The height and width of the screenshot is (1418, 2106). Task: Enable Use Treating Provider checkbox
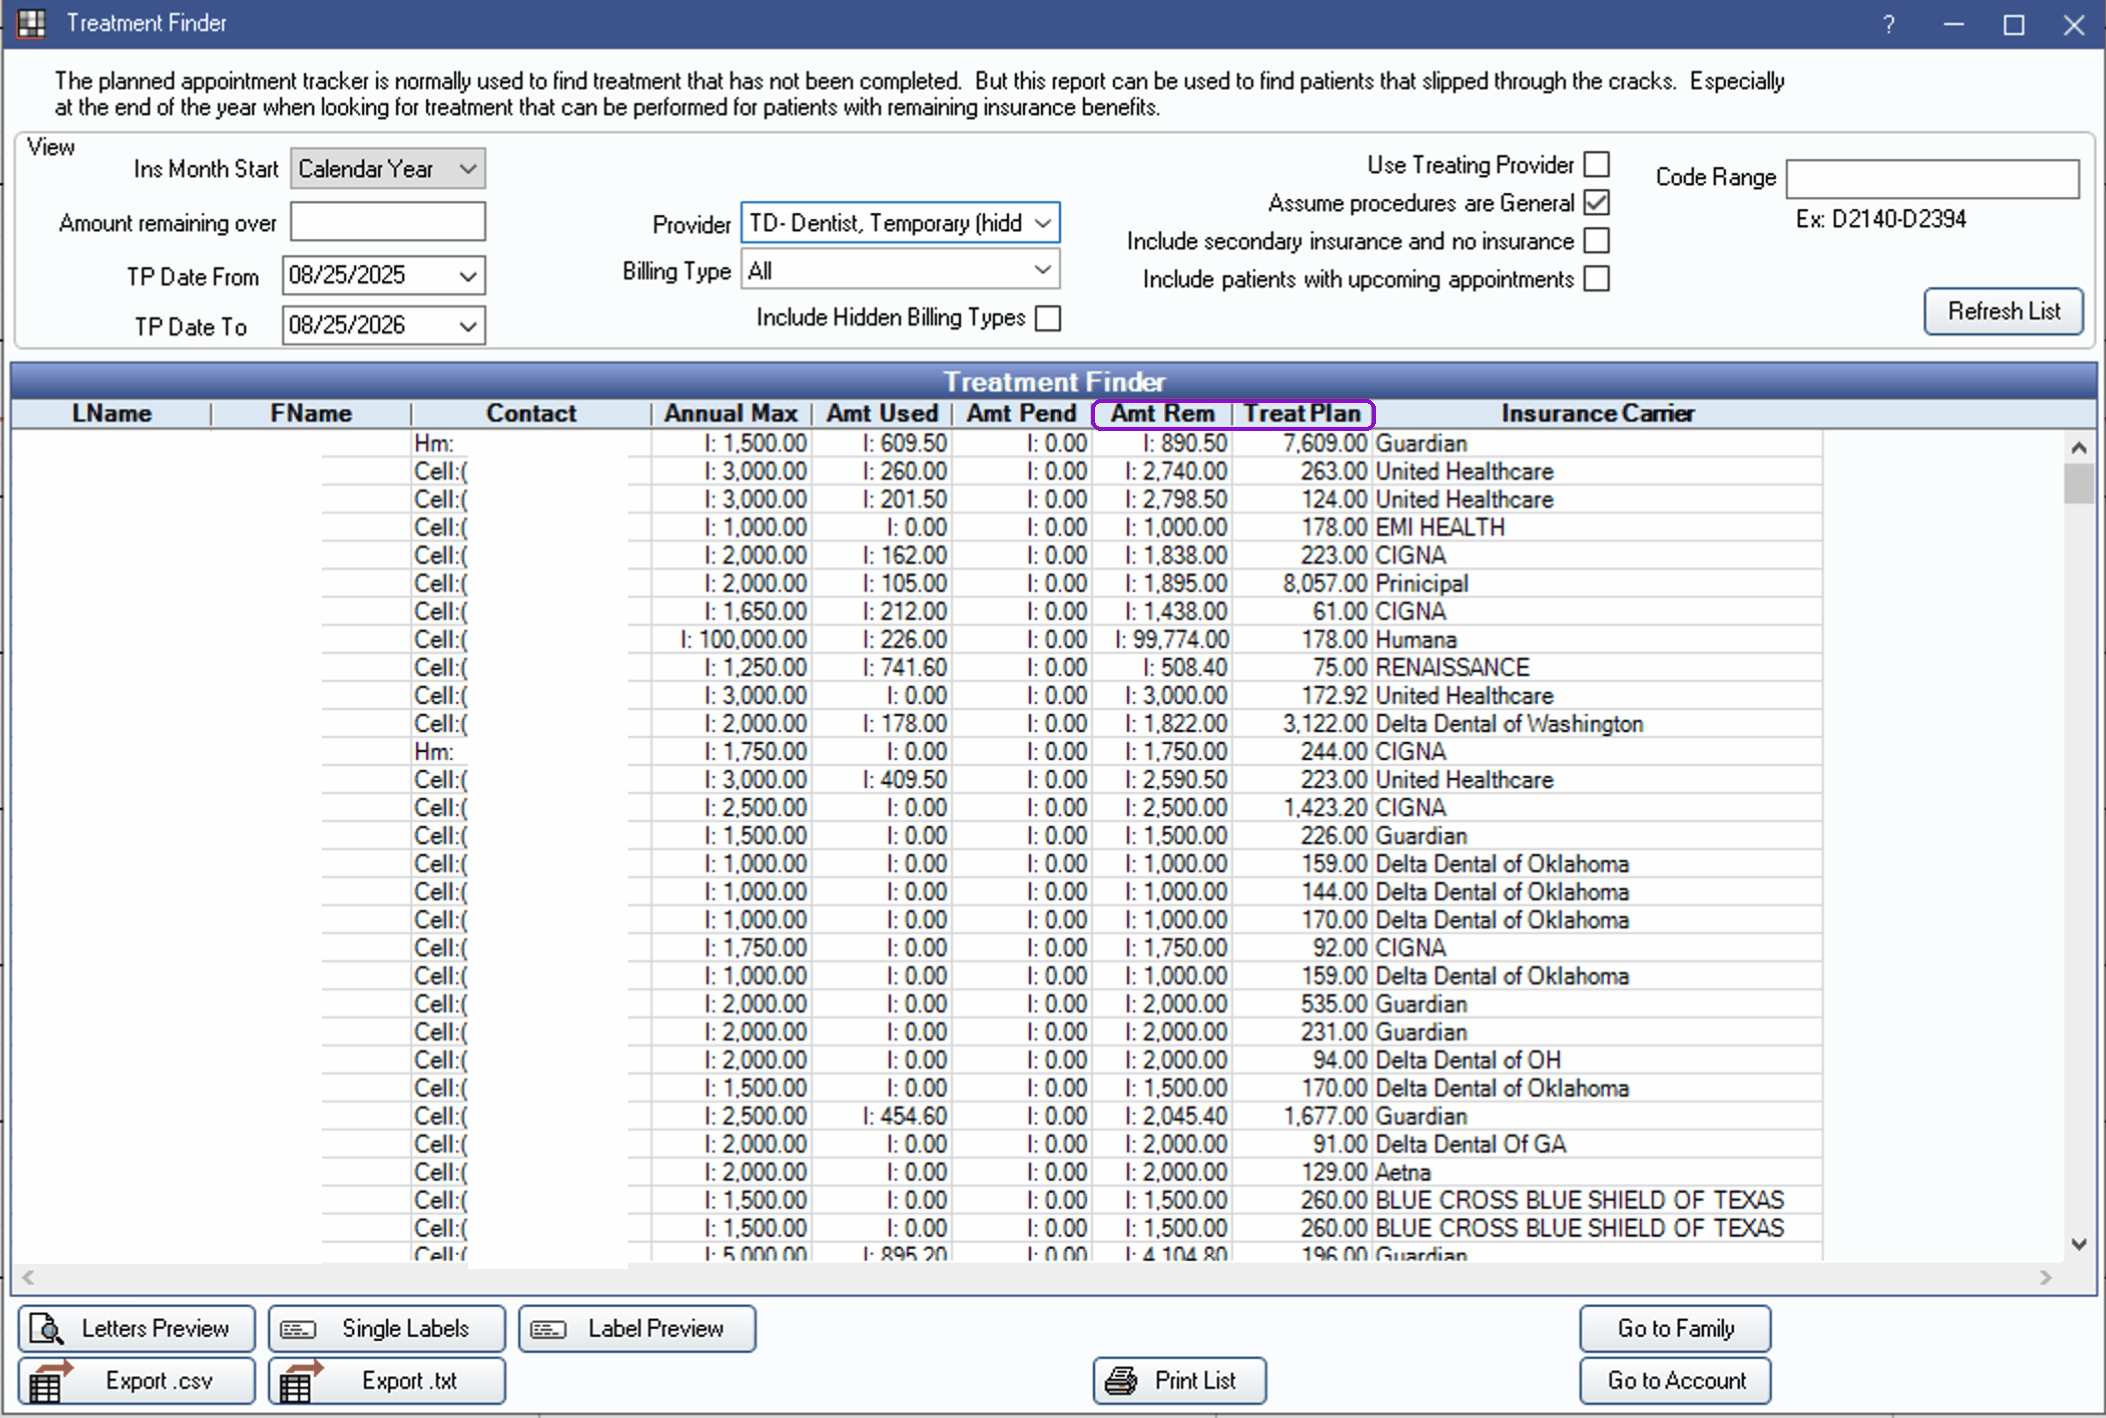coord(1597,164)
